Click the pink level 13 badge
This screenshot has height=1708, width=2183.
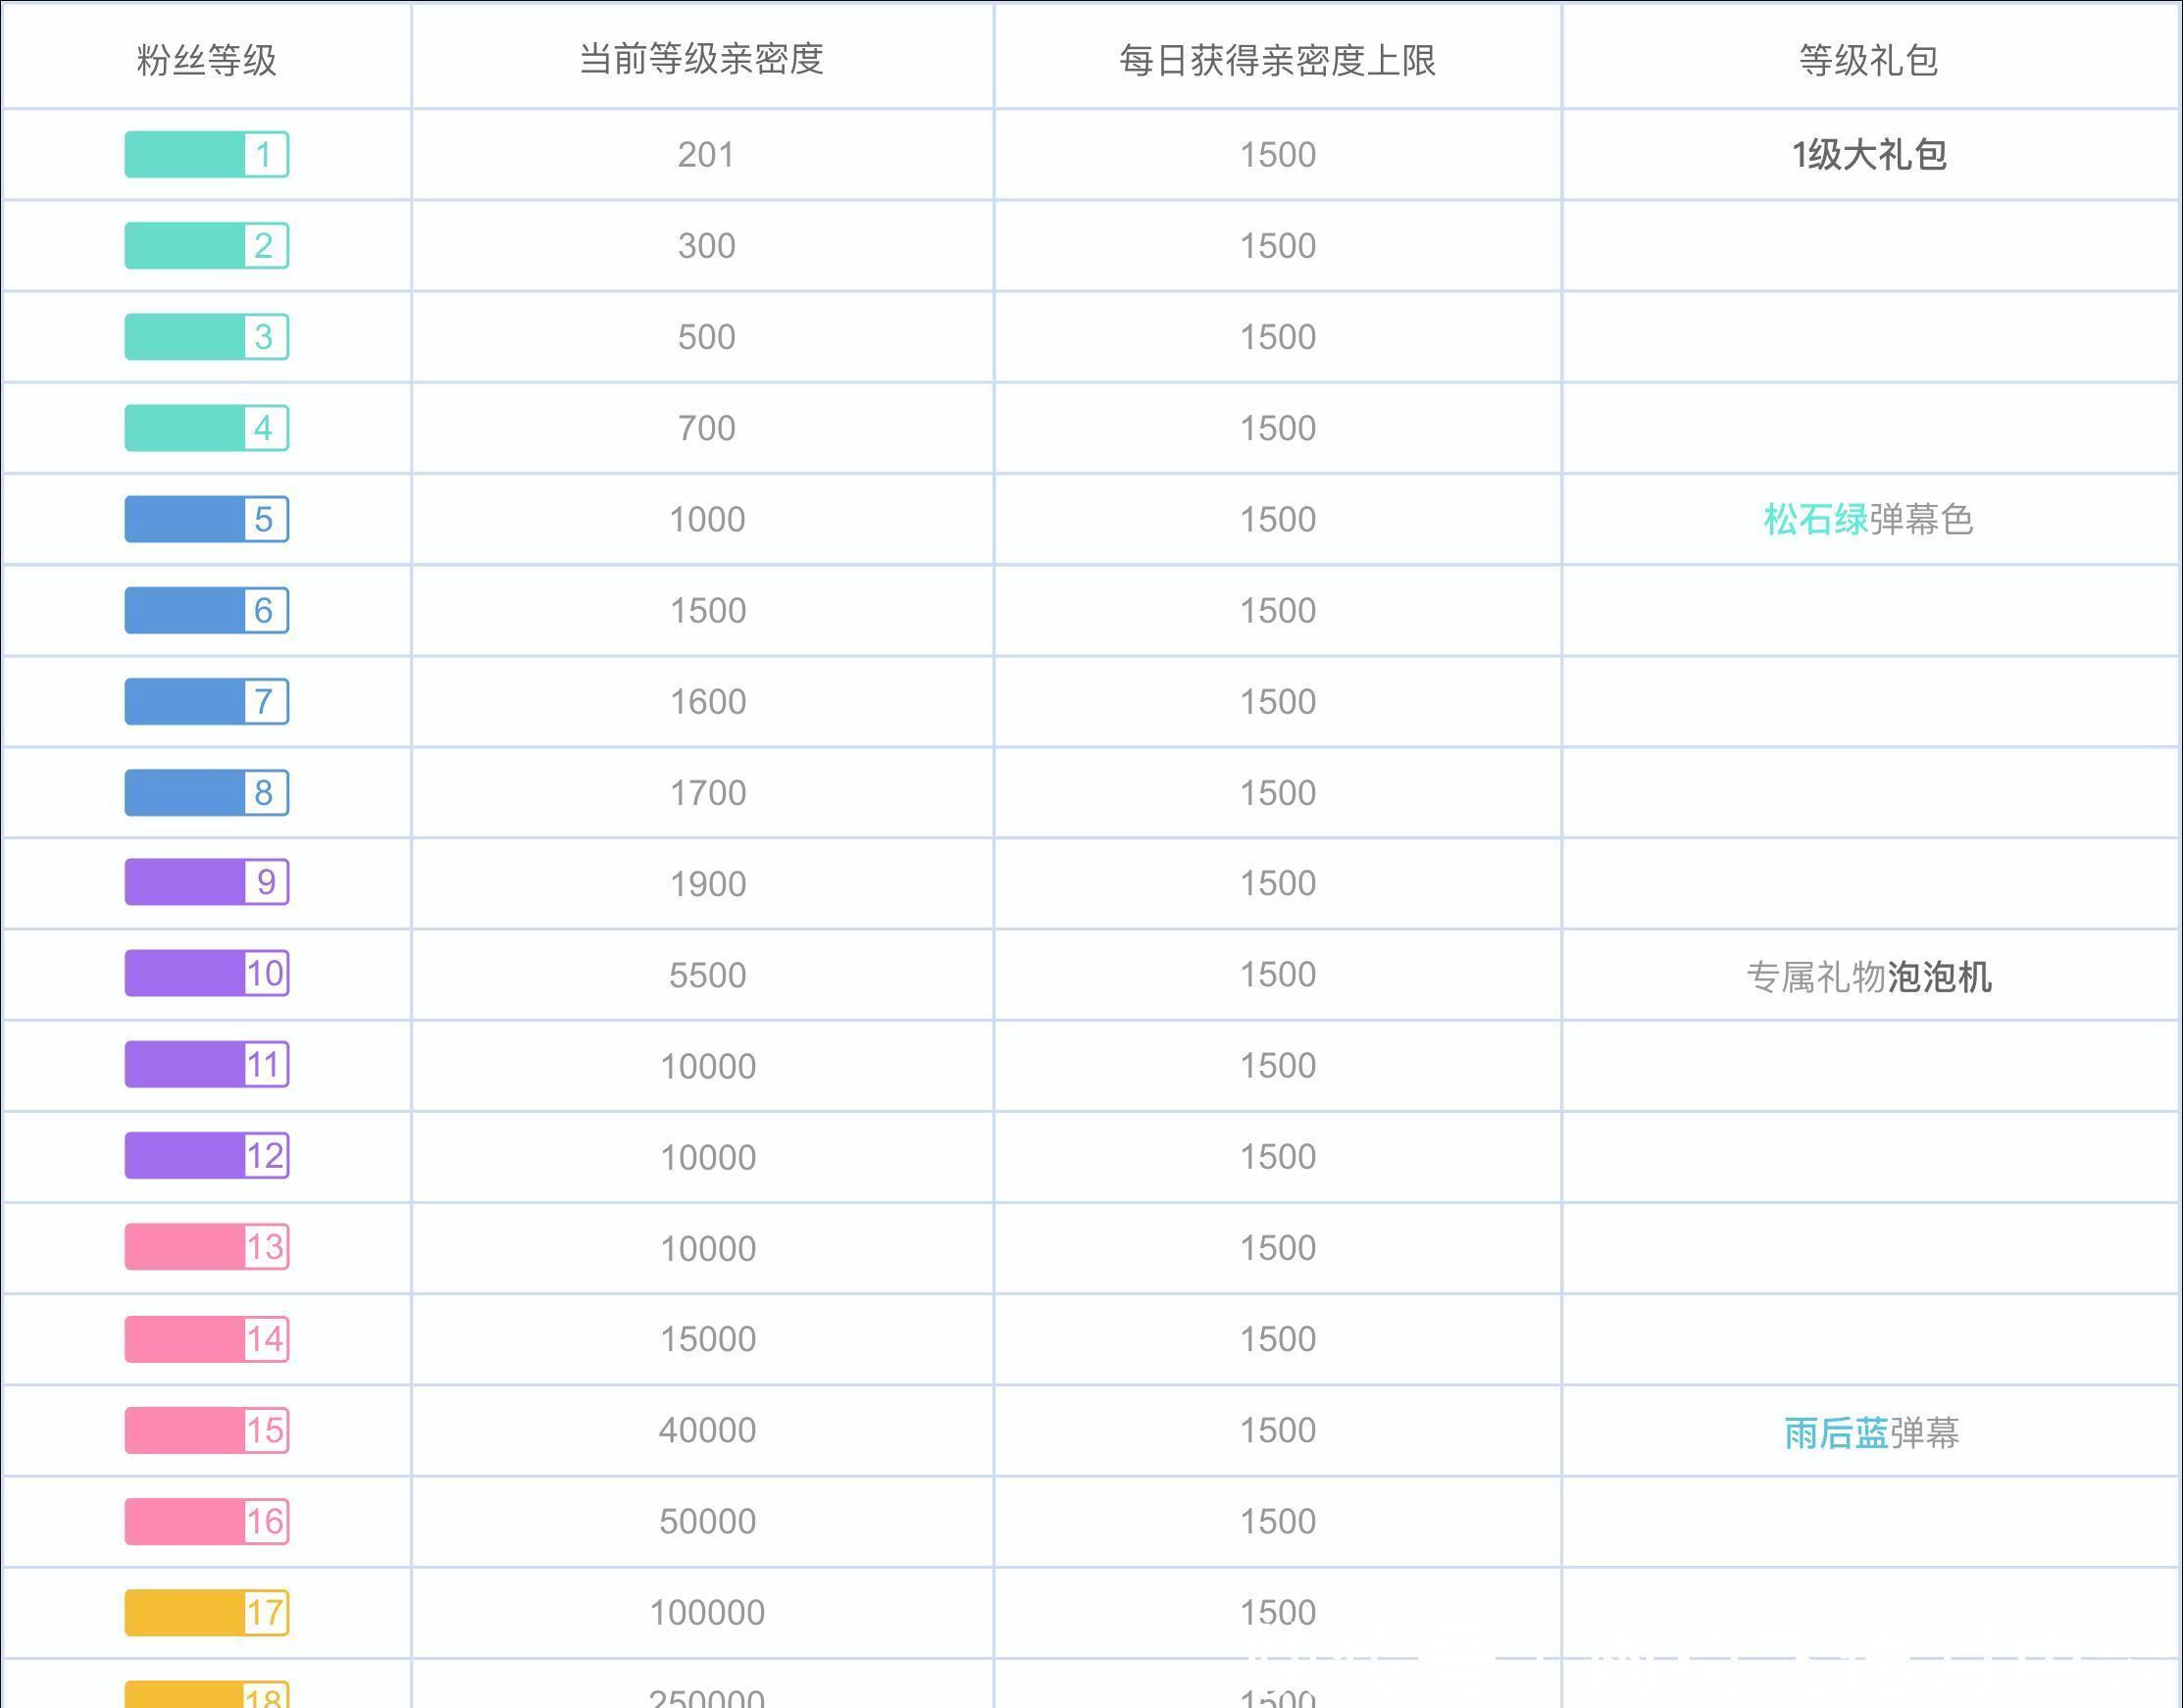coord(207,1247)
